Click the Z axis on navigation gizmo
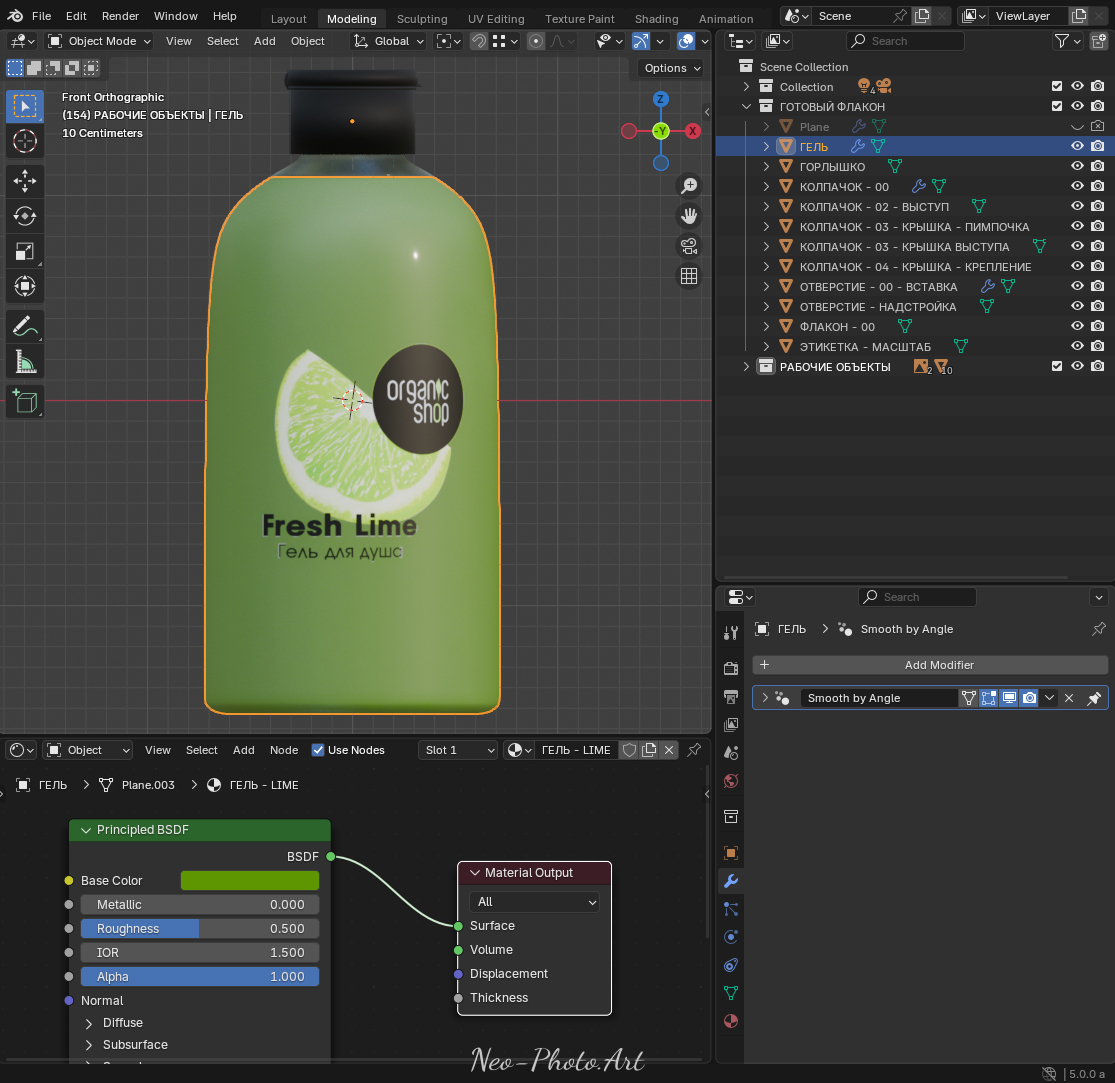1115x1083 pixels. tap(661, 100)
